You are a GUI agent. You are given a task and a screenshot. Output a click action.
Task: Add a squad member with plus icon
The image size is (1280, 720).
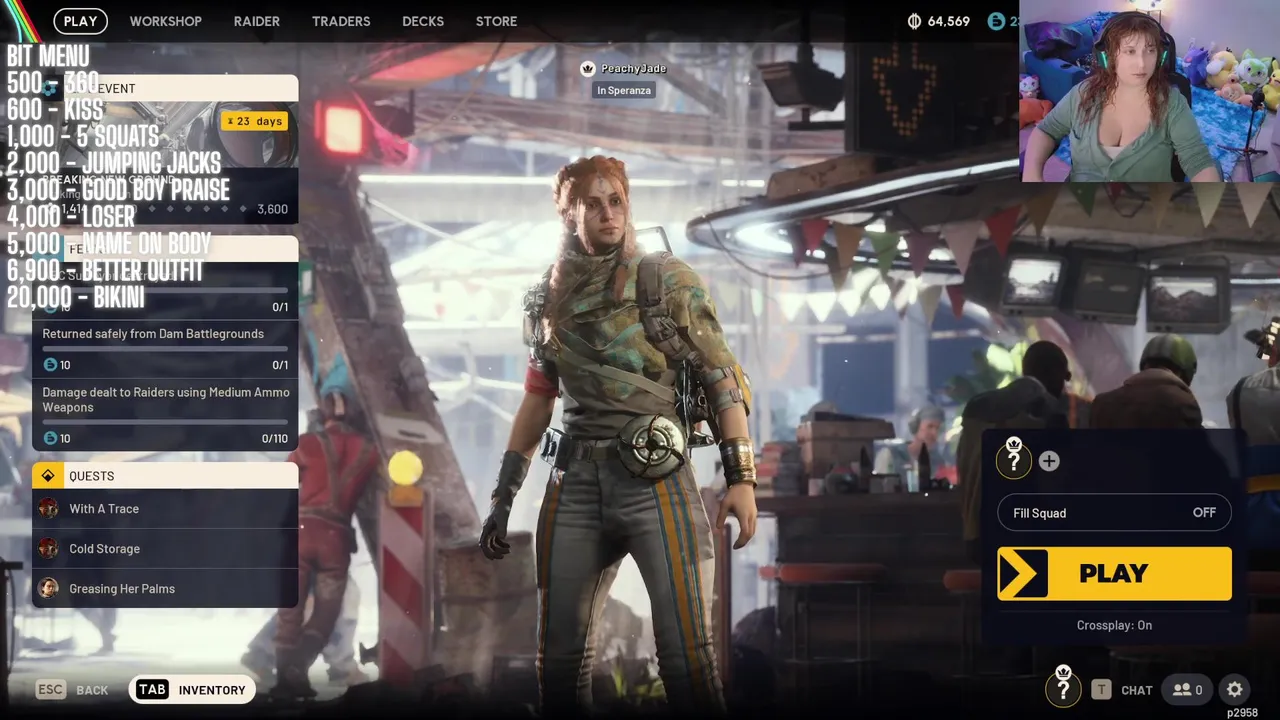pos(1049,461)
